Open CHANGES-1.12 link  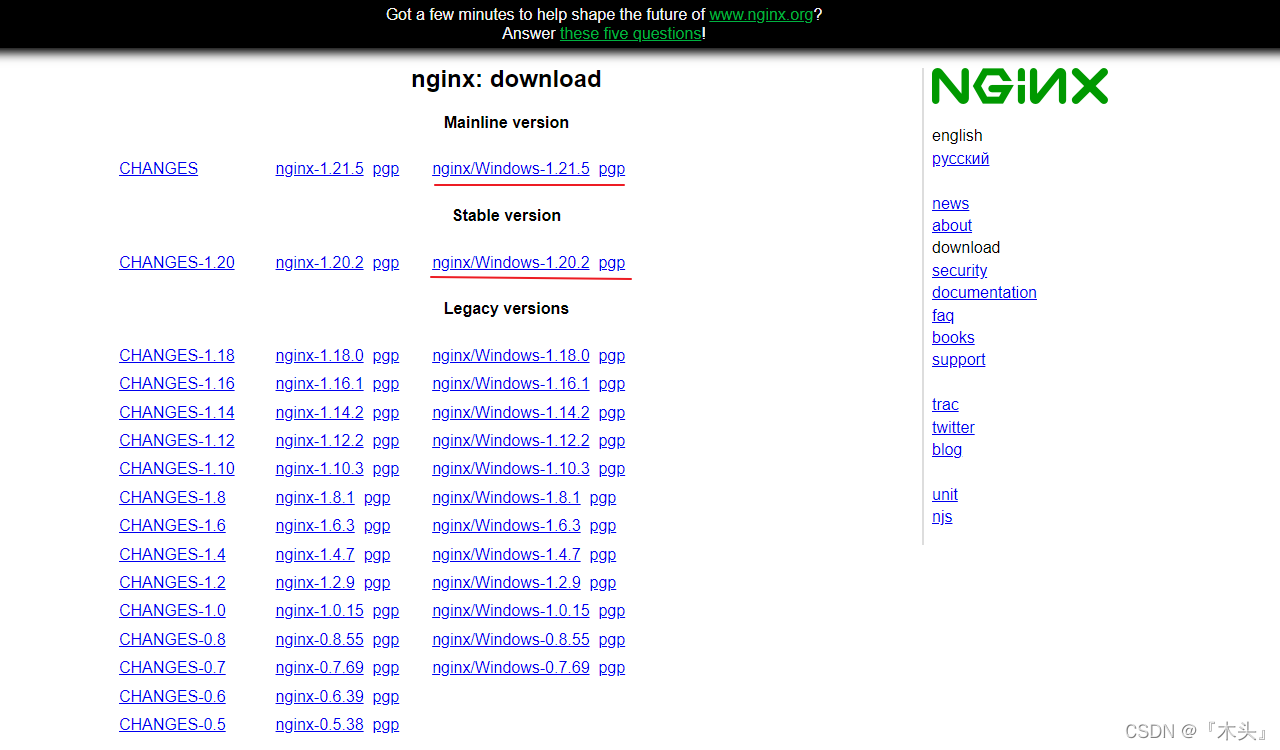click(177, 440)
